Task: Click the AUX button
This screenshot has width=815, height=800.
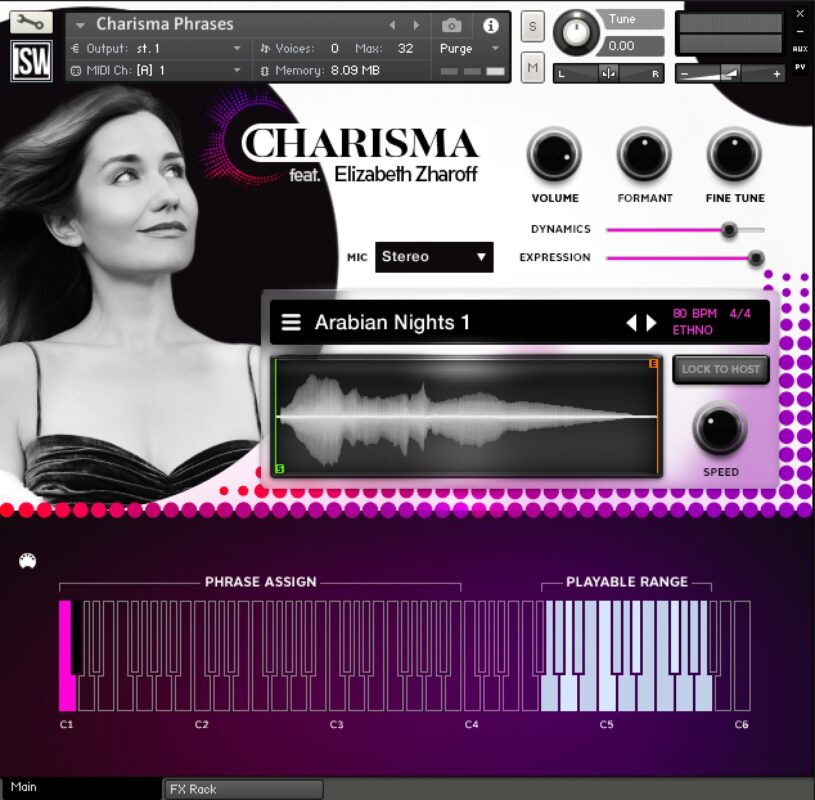Action: click(800, 48)
